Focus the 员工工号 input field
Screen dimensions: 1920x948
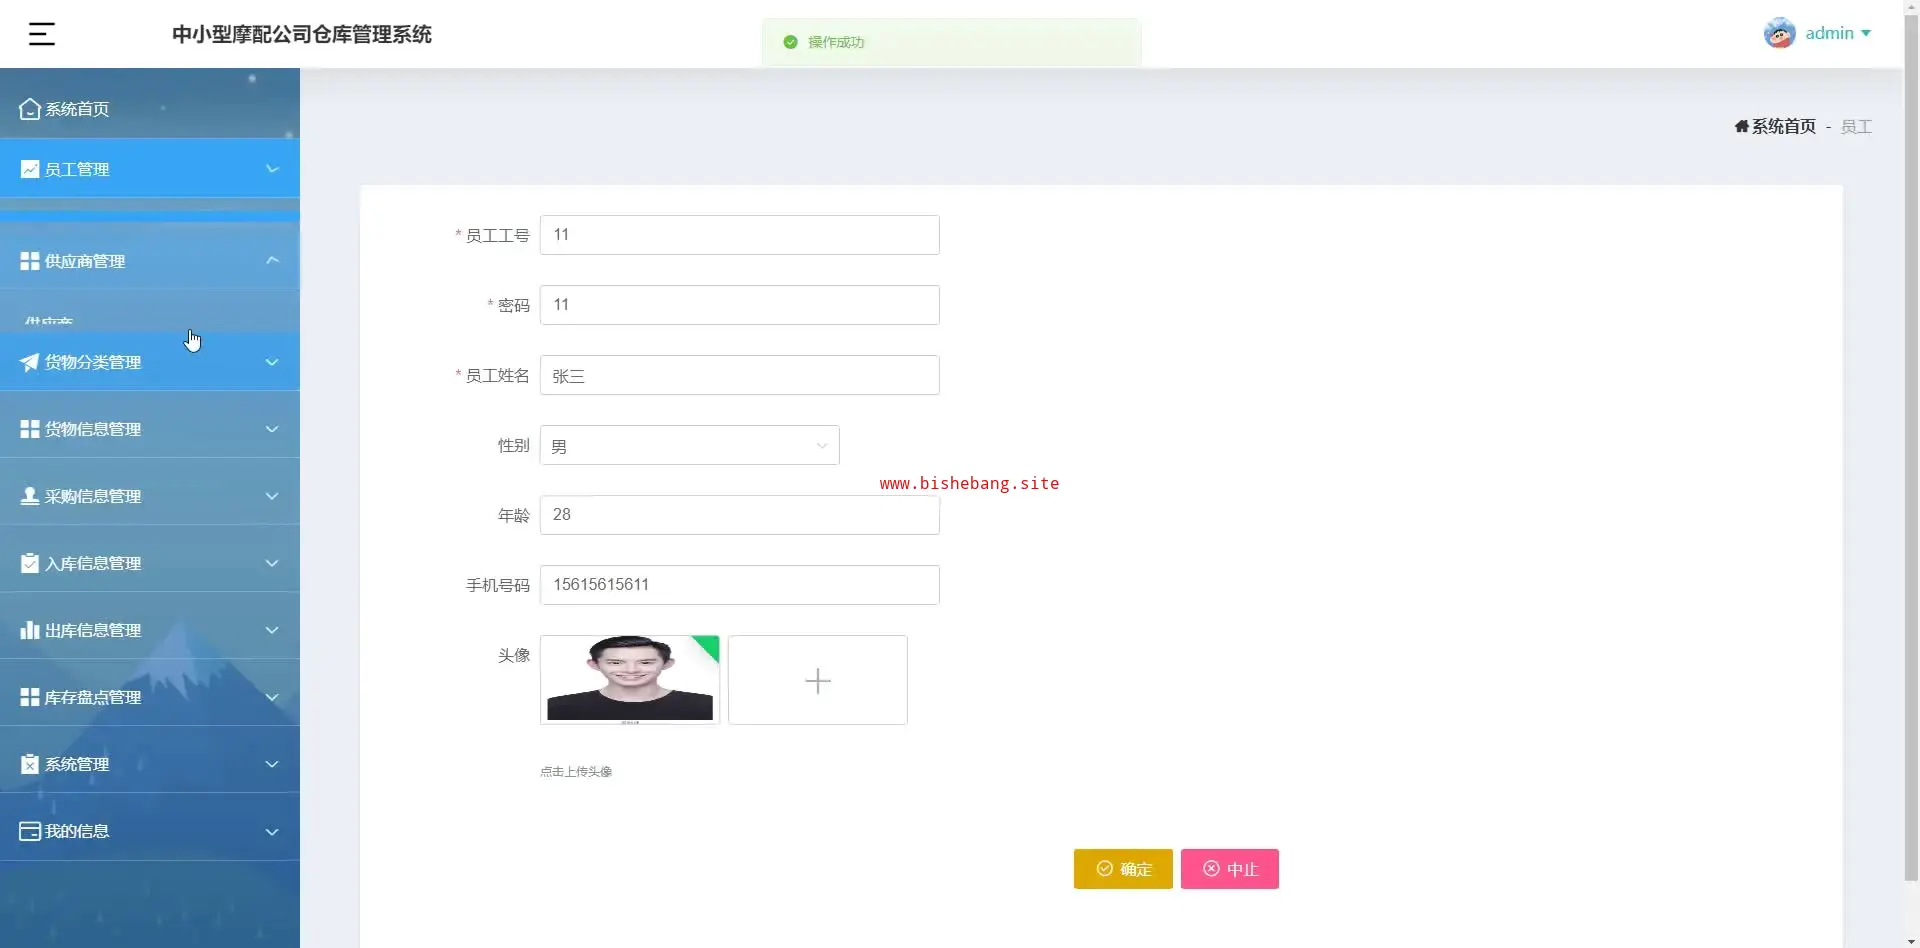[740, 235]
